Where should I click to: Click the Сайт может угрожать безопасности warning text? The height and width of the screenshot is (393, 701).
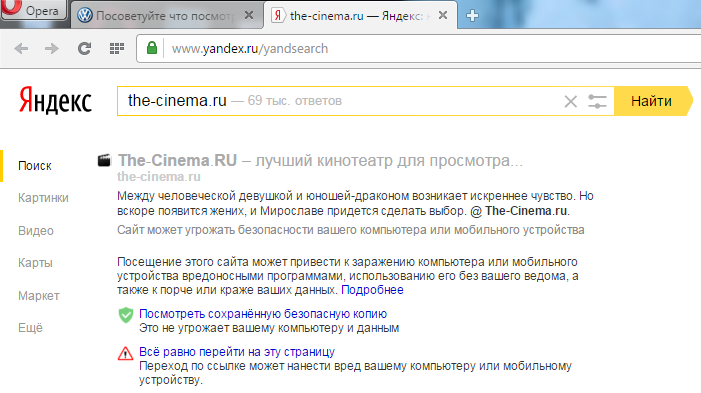coord(350,230)
